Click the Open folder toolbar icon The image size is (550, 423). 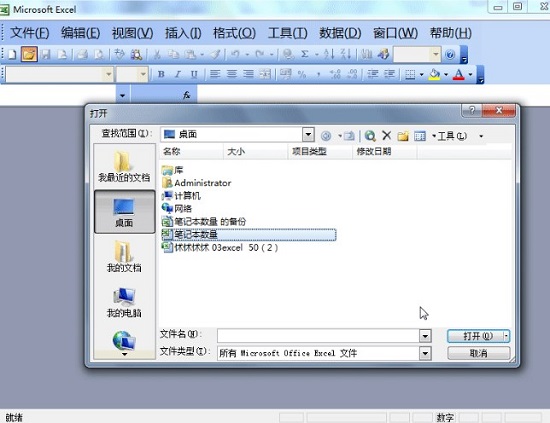[x=29, y=54]
